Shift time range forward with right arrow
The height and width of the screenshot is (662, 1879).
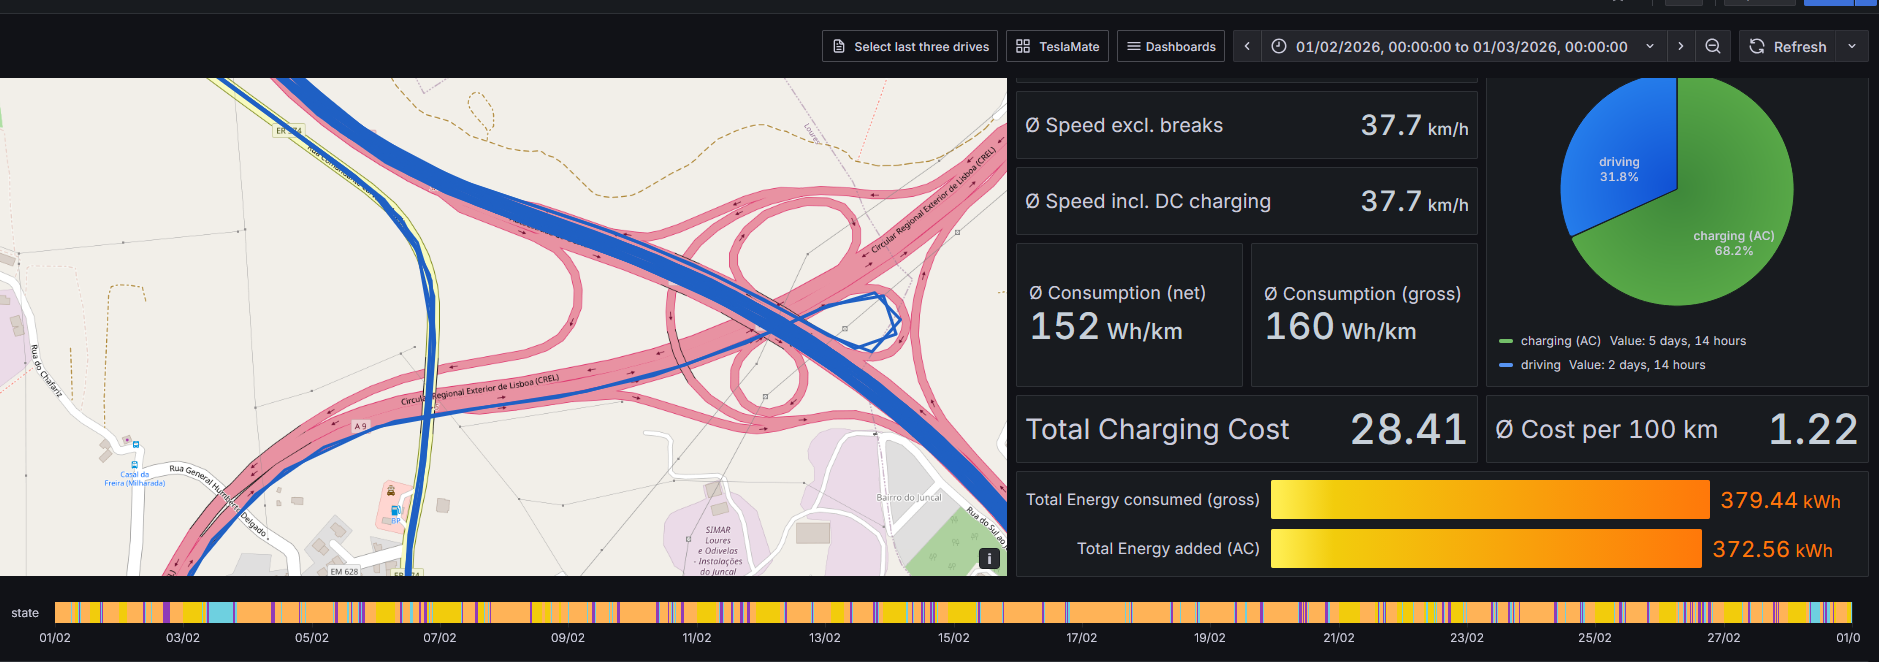(1681, 46)
